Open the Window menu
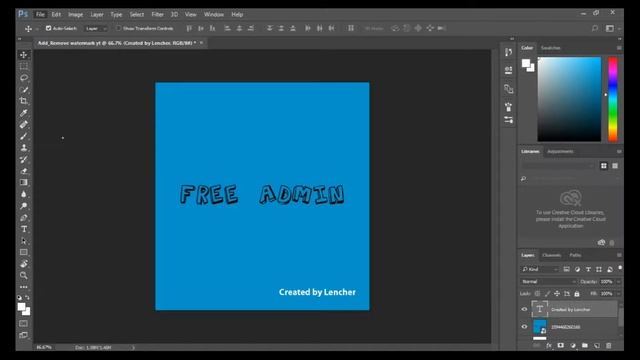The height and width of the screenshot is (360, 640). tap(214, 14)
